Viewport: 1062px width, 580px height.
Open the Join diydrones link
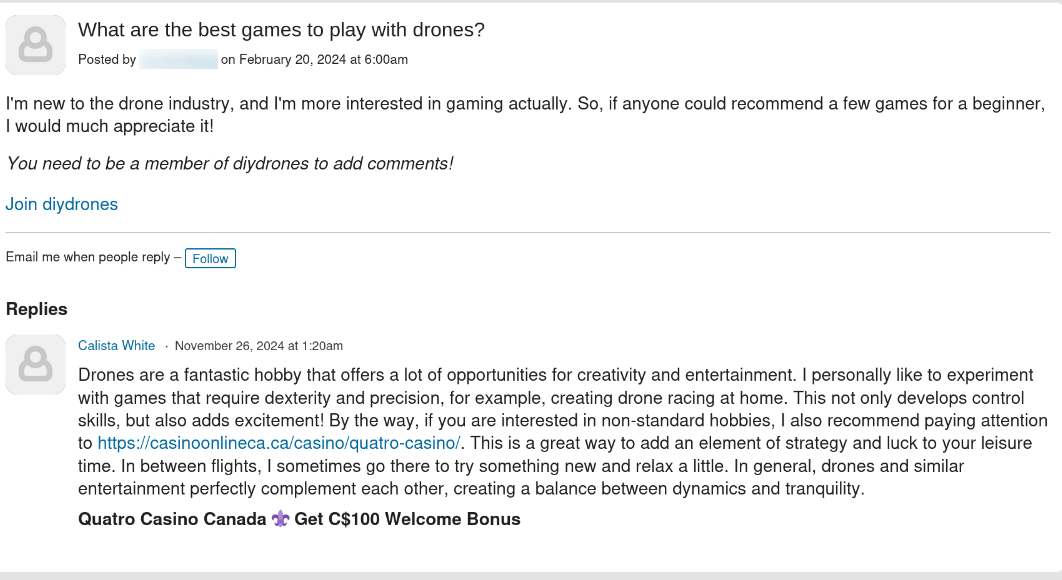pyautogui.click(x=62, y=204)
